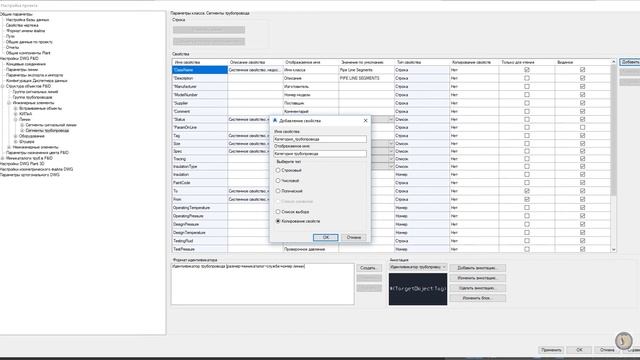
Task: Click the properties table scroll-up arrow
Action: point(613,62)
